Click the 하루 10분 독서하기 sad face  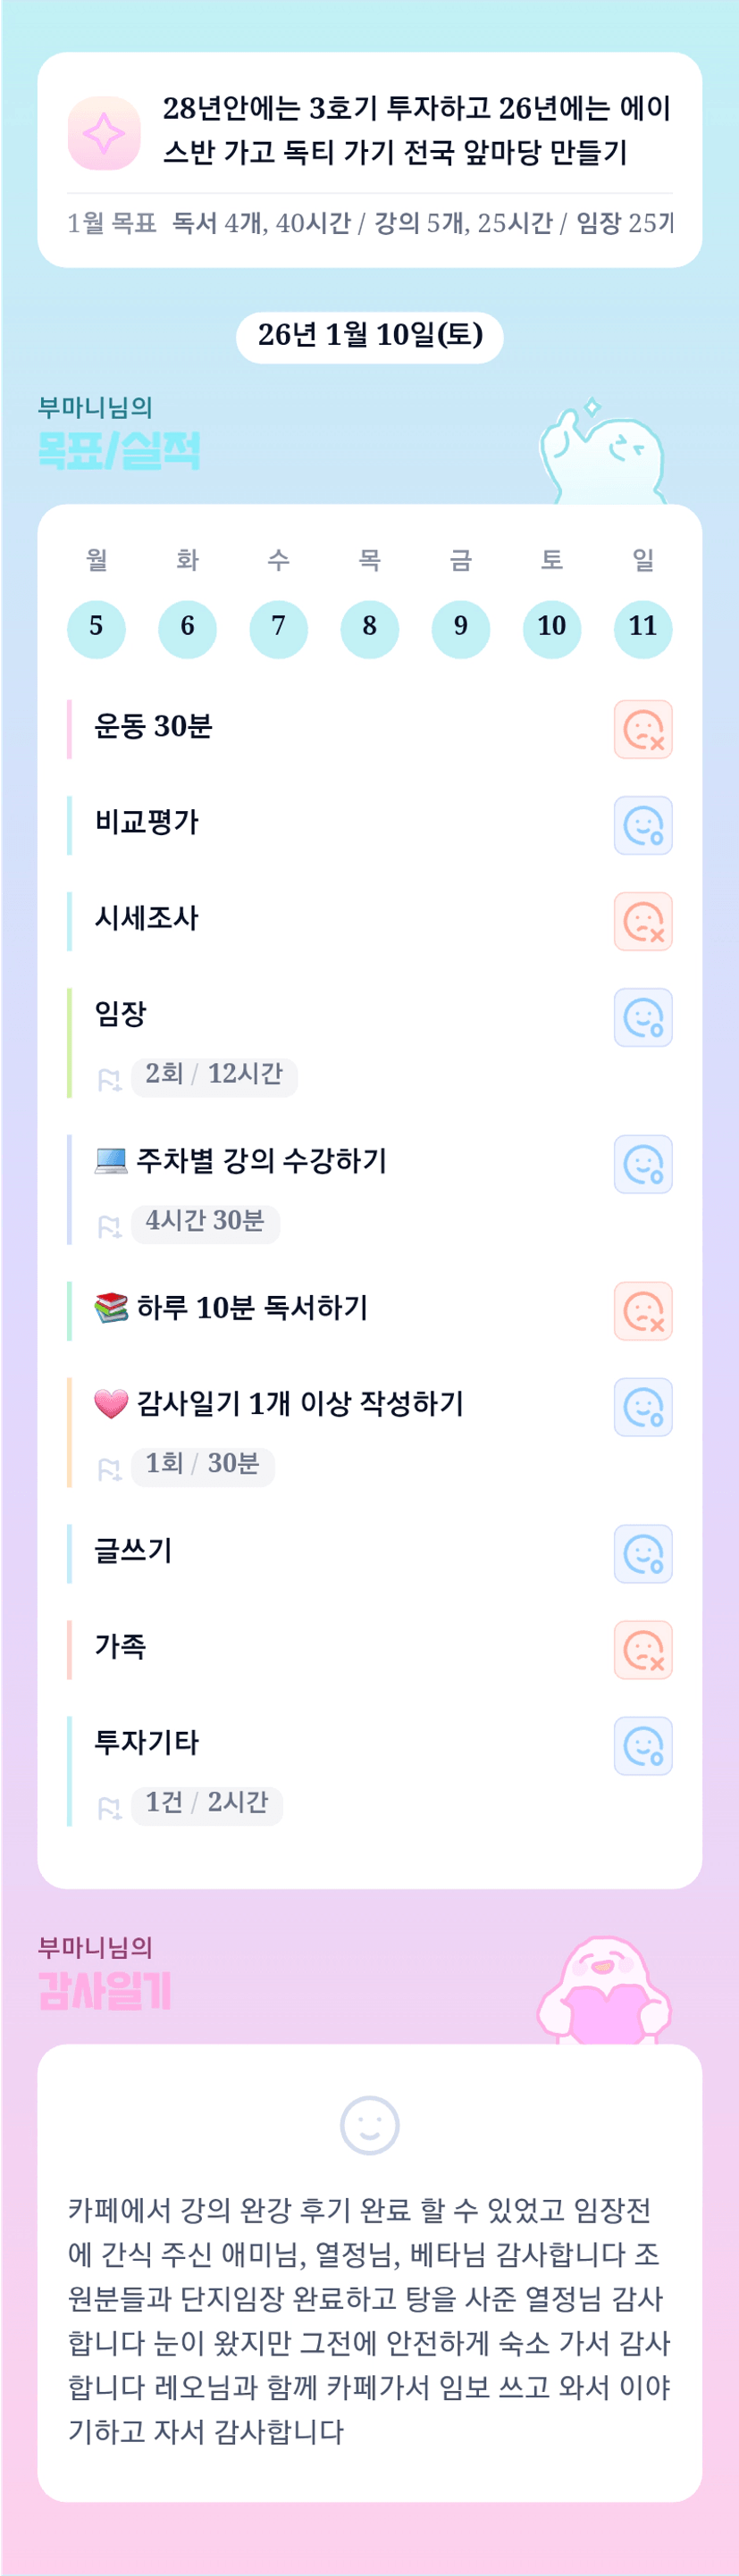pos(642,1311)
